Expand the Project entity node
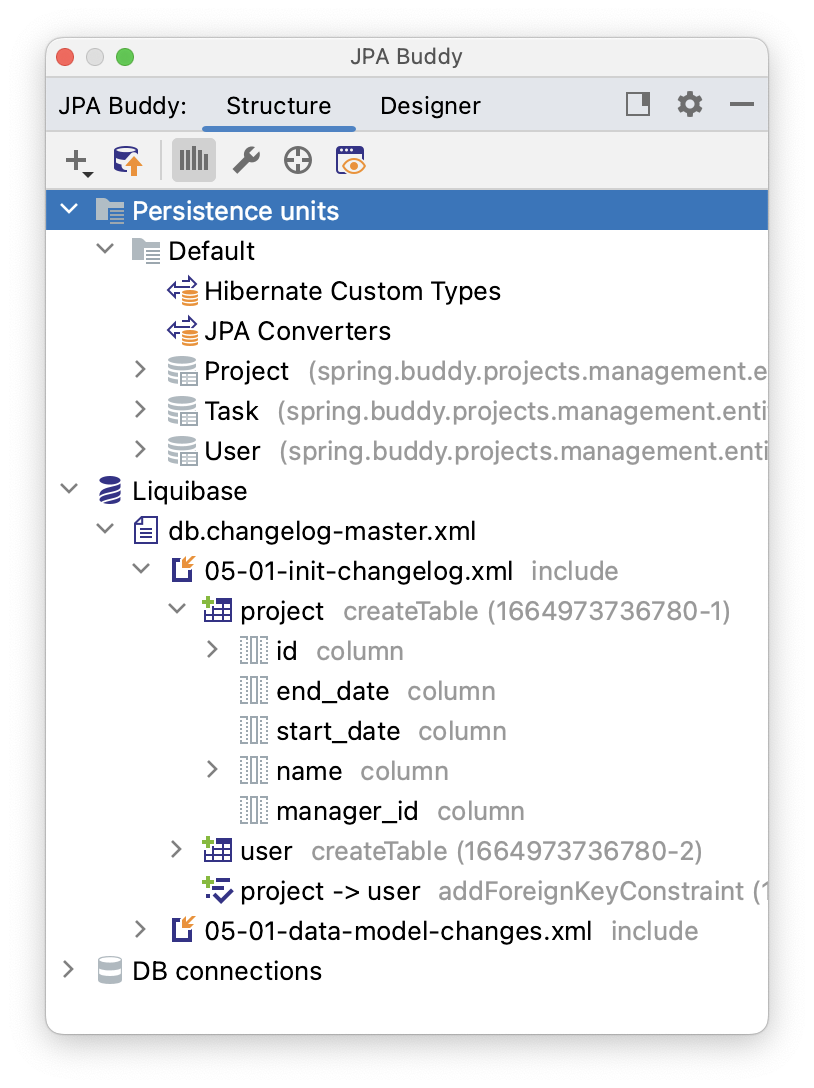This screenshot has width=814, height=1088. [140, 369]
